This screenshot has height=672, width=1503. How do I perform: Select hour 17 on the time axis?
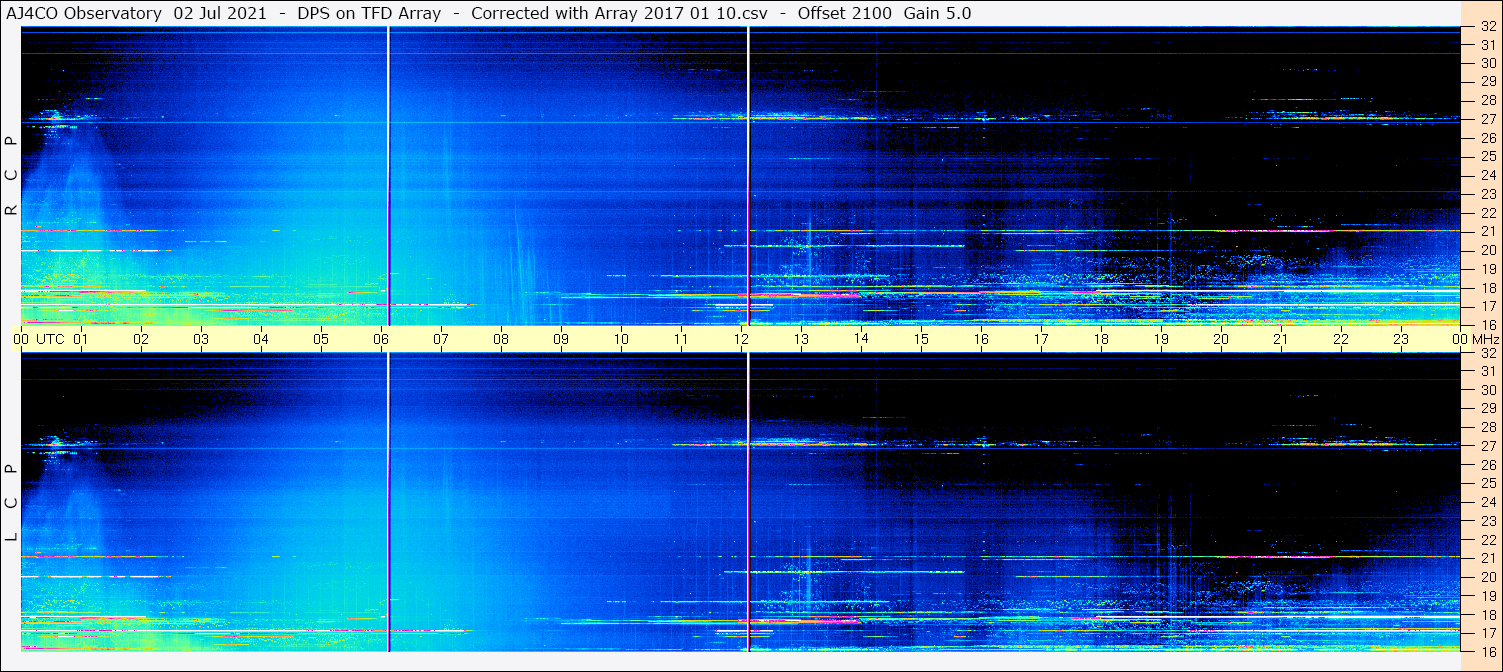click(x=1041, y=339)
